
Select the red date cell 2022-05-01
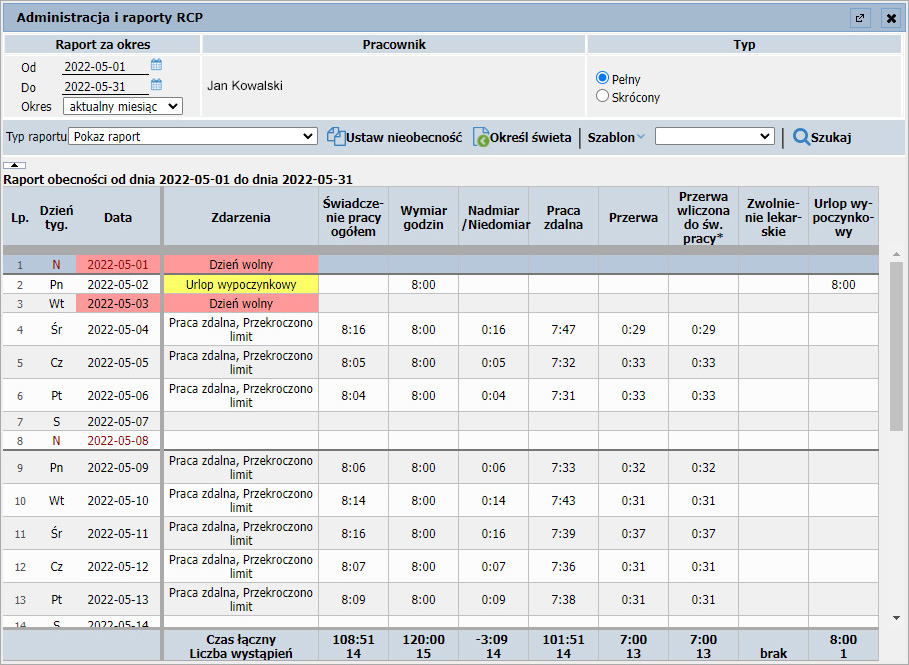pyautogui.click(x=118, y=264)
